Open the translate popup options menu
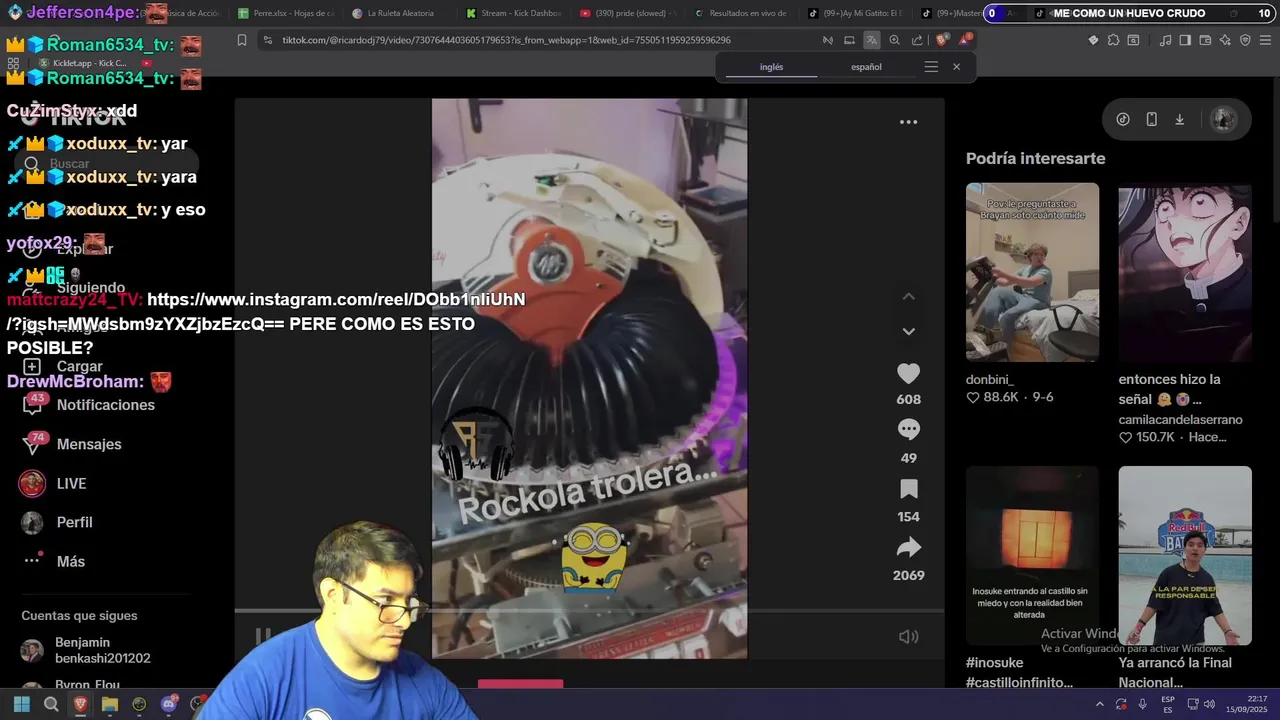 (931, 67)
